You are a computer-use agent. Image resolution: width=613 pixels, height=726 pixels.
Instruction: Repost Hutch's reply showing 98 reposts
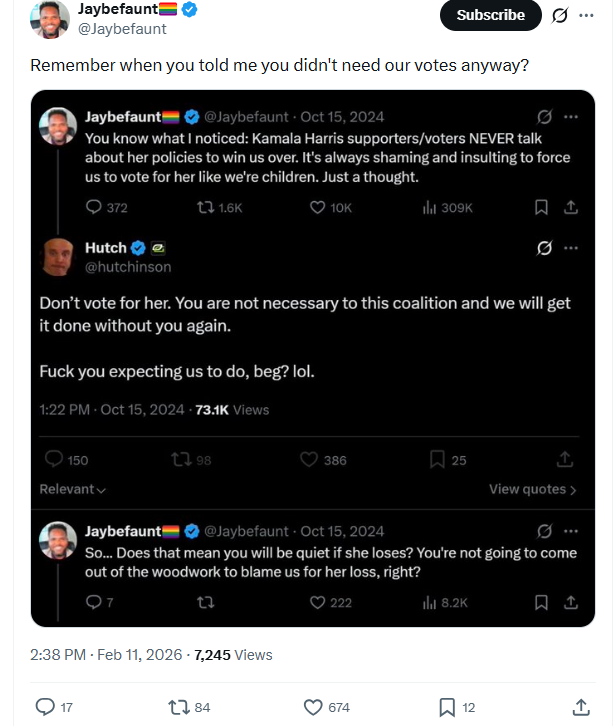point(181,460)
